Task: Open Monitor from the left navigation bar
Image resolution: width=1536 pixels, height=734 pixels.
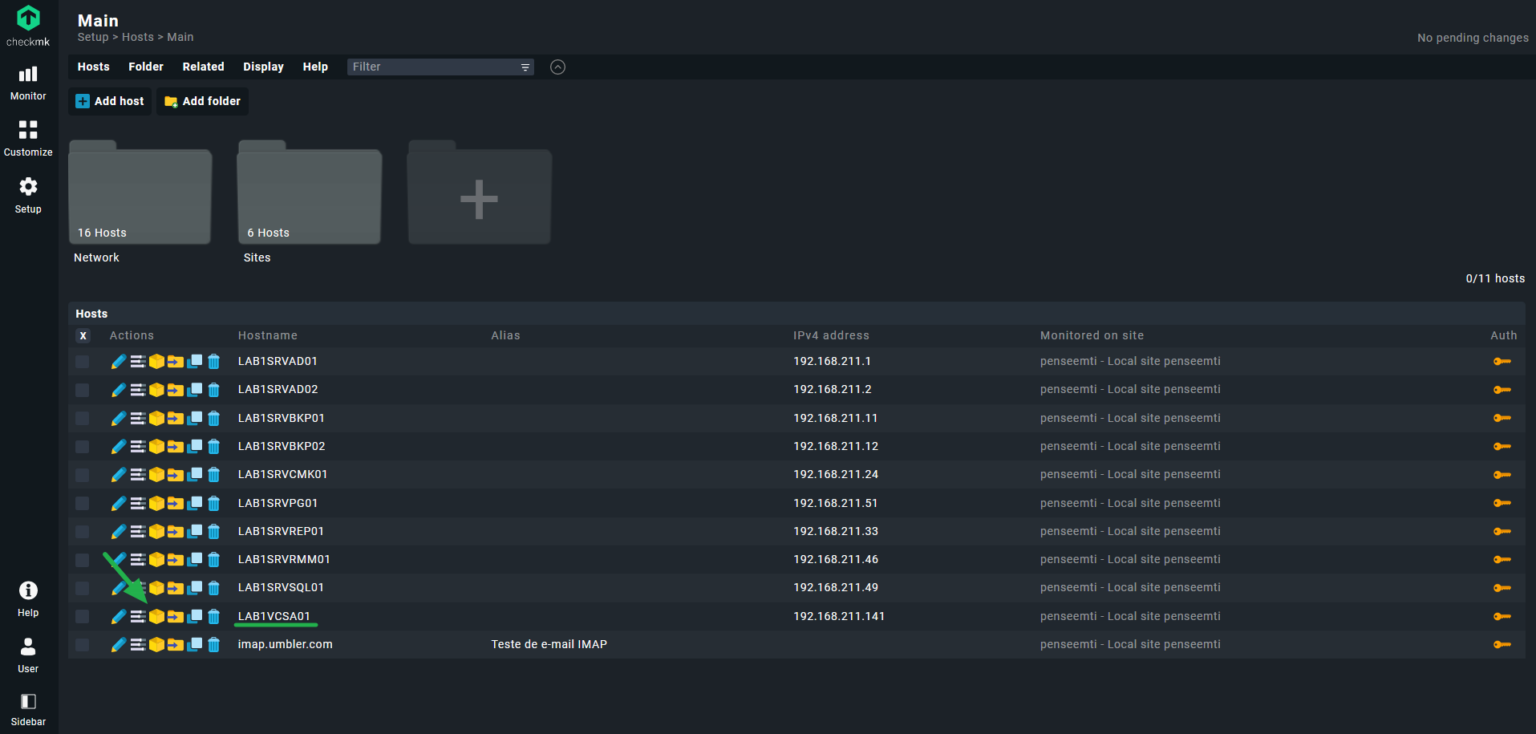Action: pos(28,83)
